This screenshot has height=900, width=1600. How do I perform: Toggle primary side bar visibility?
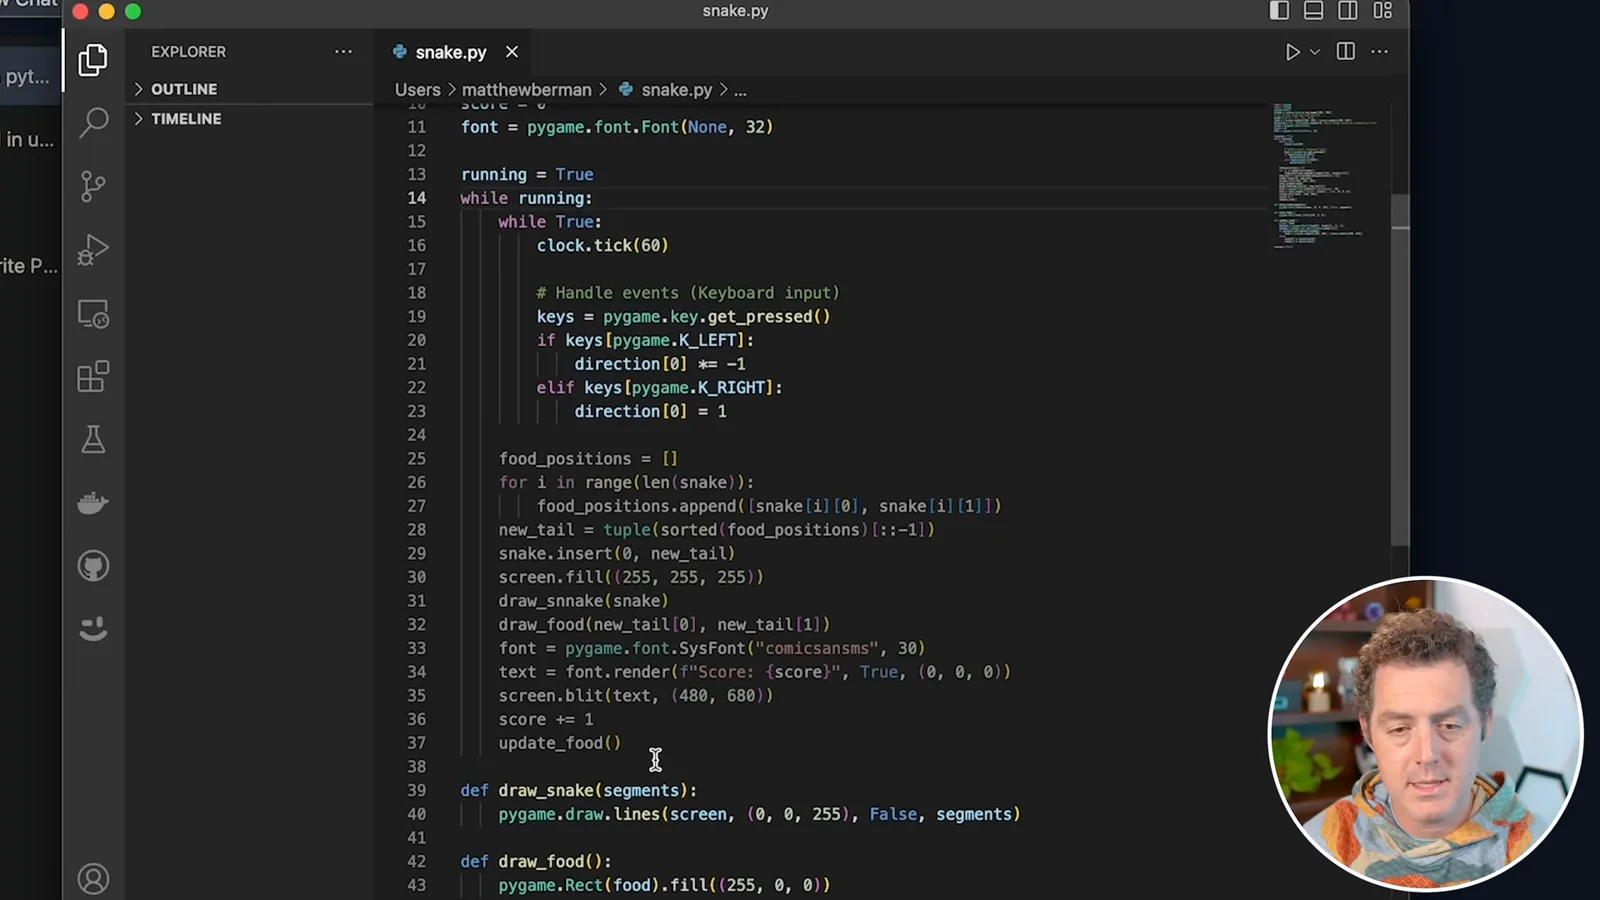(x=1279, y=10)
